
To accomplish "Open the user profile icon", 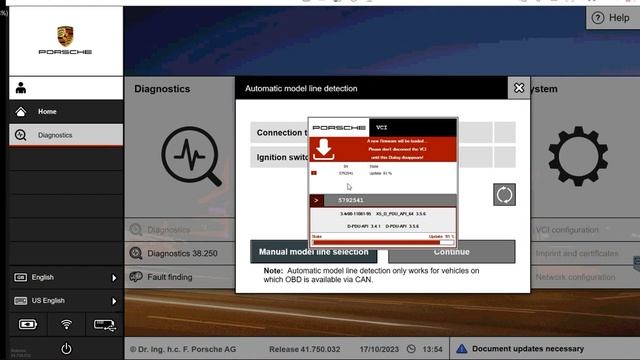I will click(21, 88).
